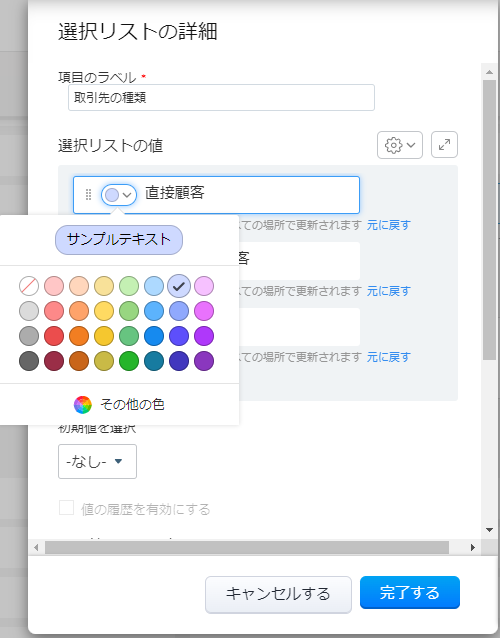
Task: Choose the pale peach swatch in top row
Action: pyautogui.click(x=79, y=286)
